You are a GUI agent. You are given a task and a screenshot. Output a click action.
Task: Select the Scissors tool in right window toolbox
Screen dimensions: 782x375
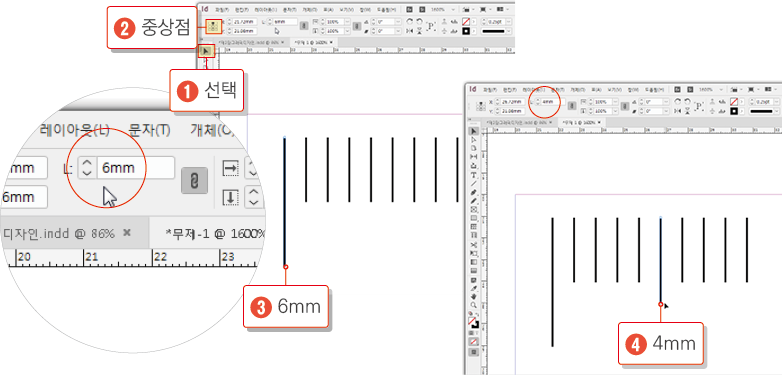click(474, 244)
